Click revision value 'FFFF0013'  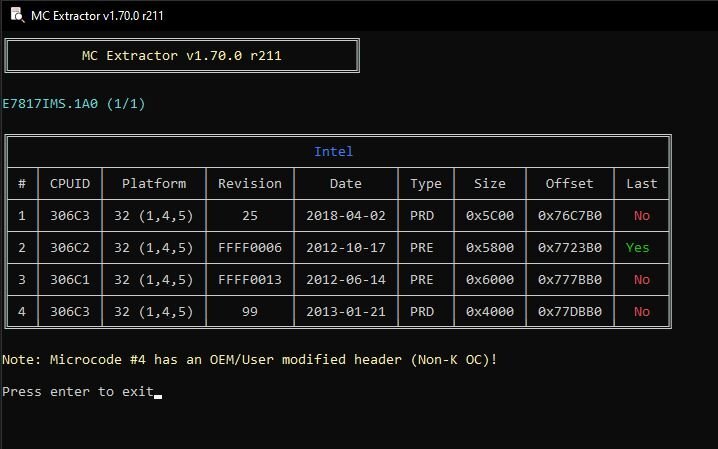[250, 280]
